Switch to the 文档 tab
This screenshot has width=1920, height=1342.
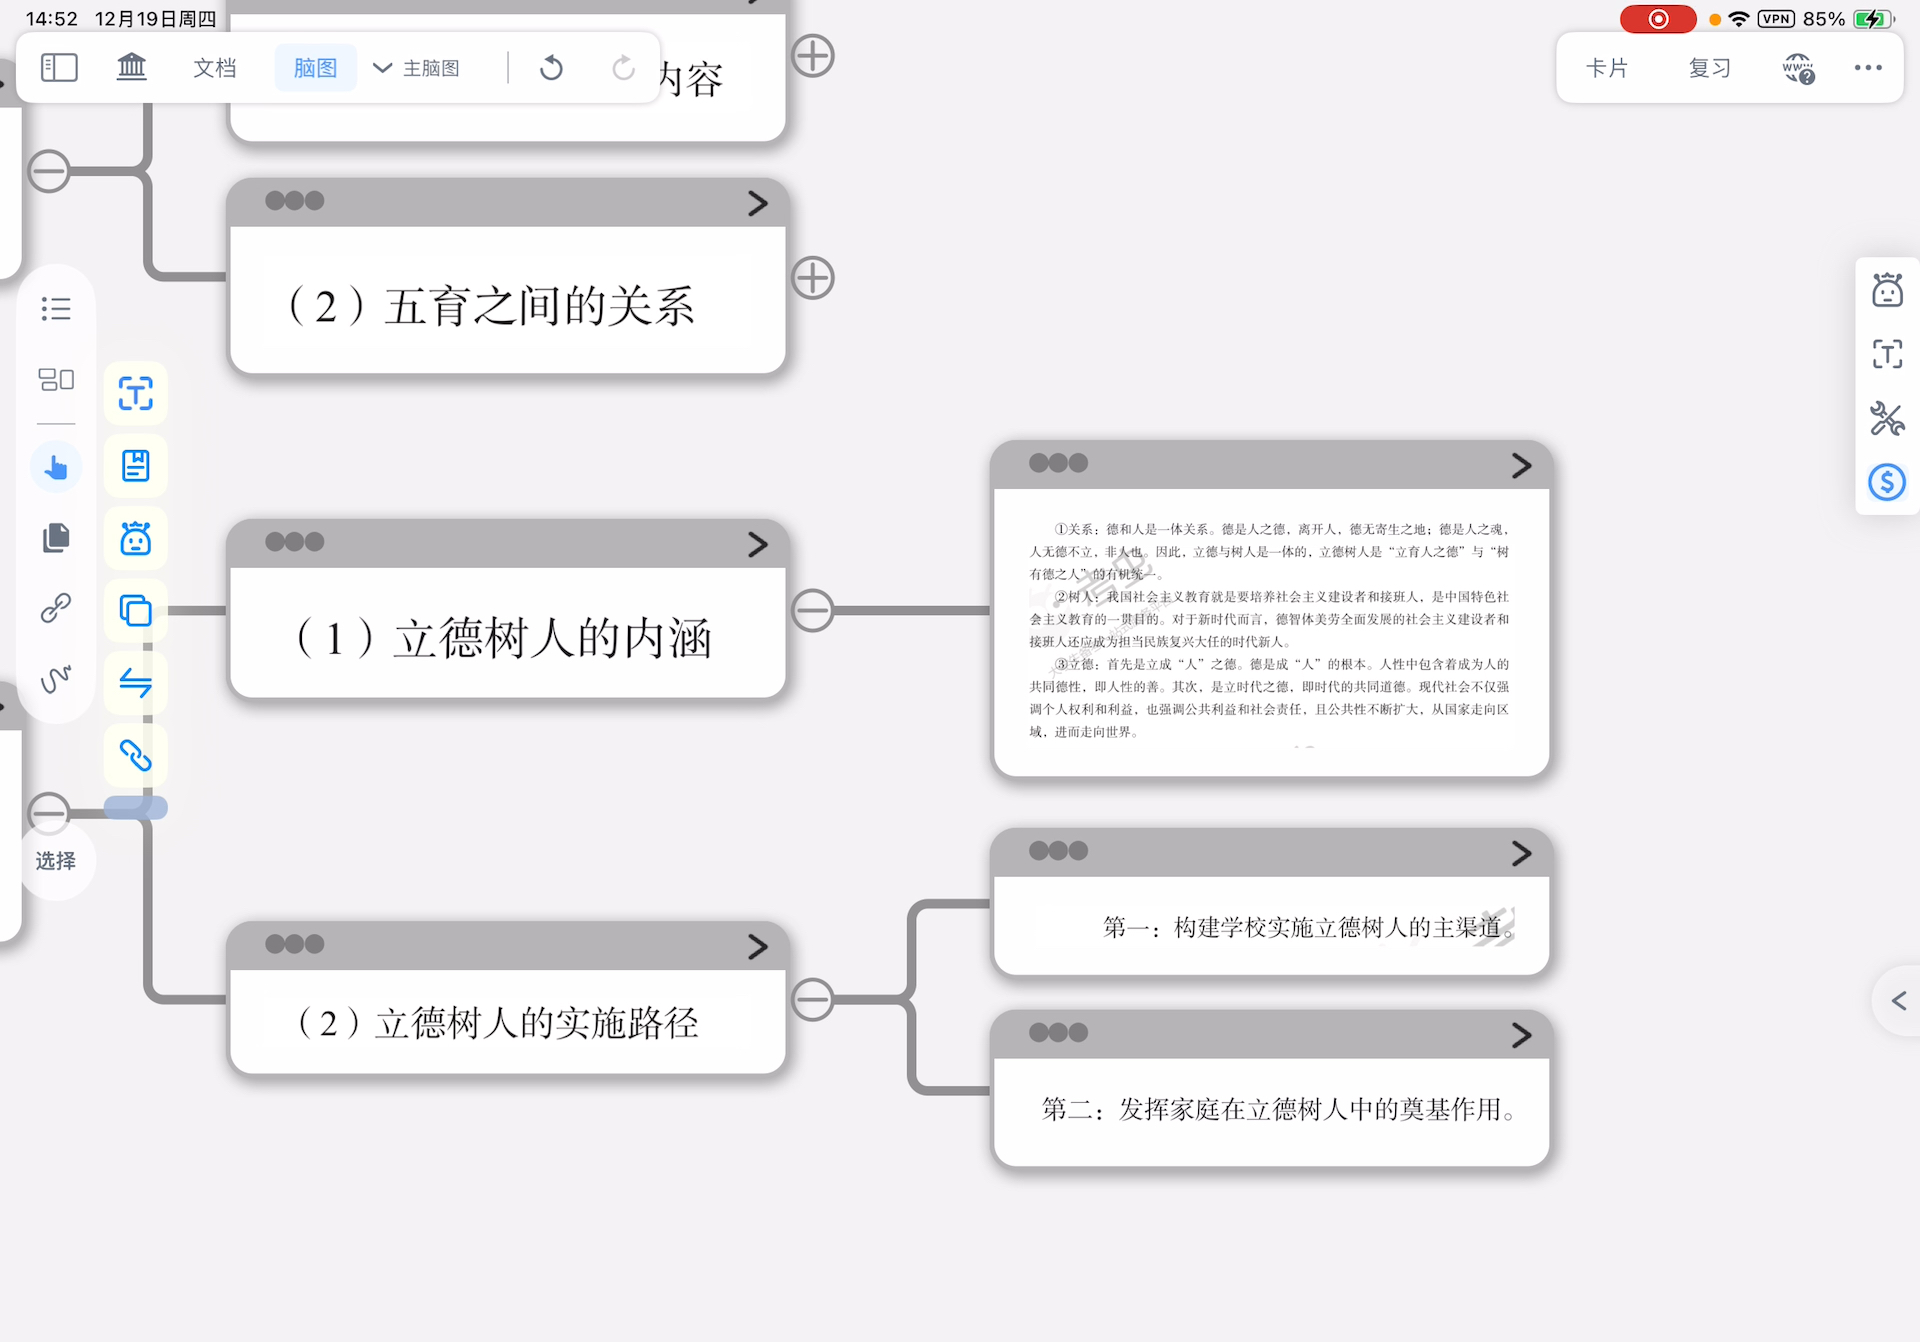click(x=214, y=67)
